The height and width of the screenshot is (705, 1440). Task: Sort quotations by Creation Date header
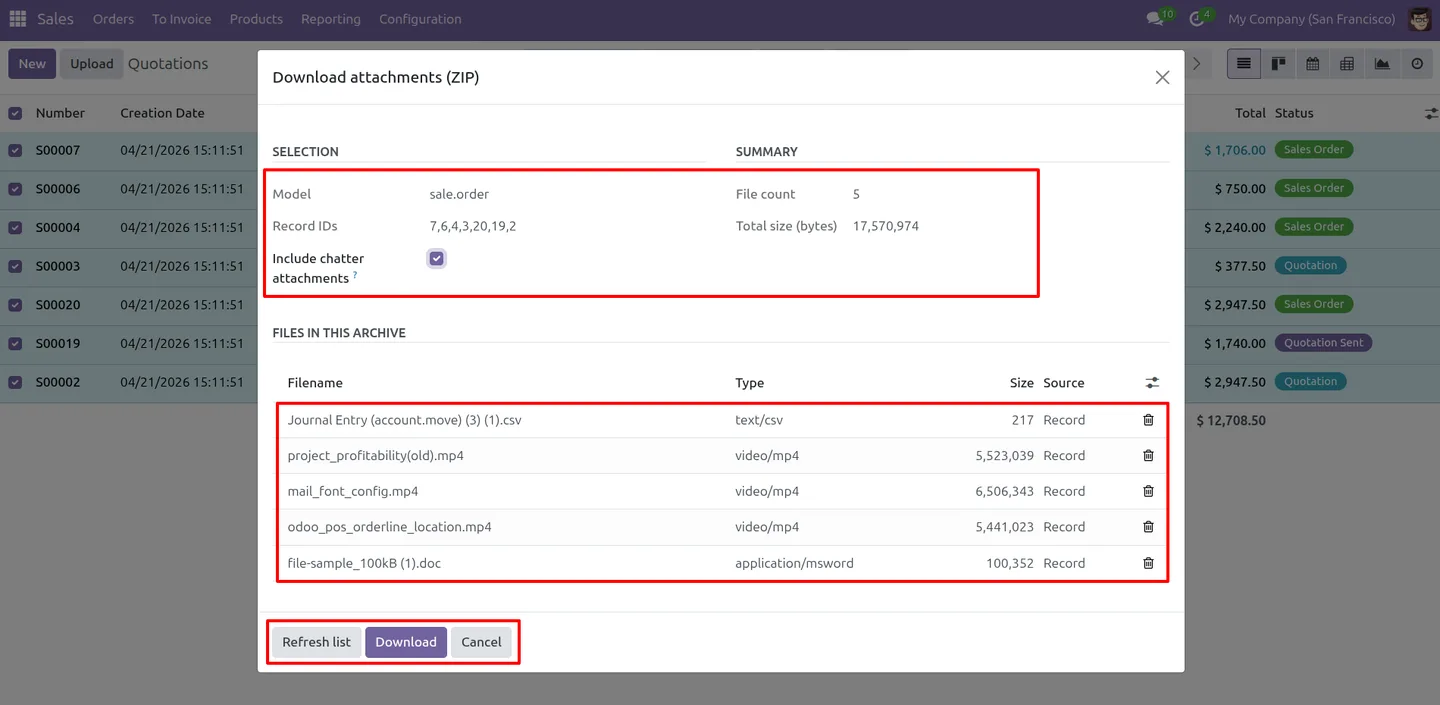pyautogui.click(x=162, y=114)
